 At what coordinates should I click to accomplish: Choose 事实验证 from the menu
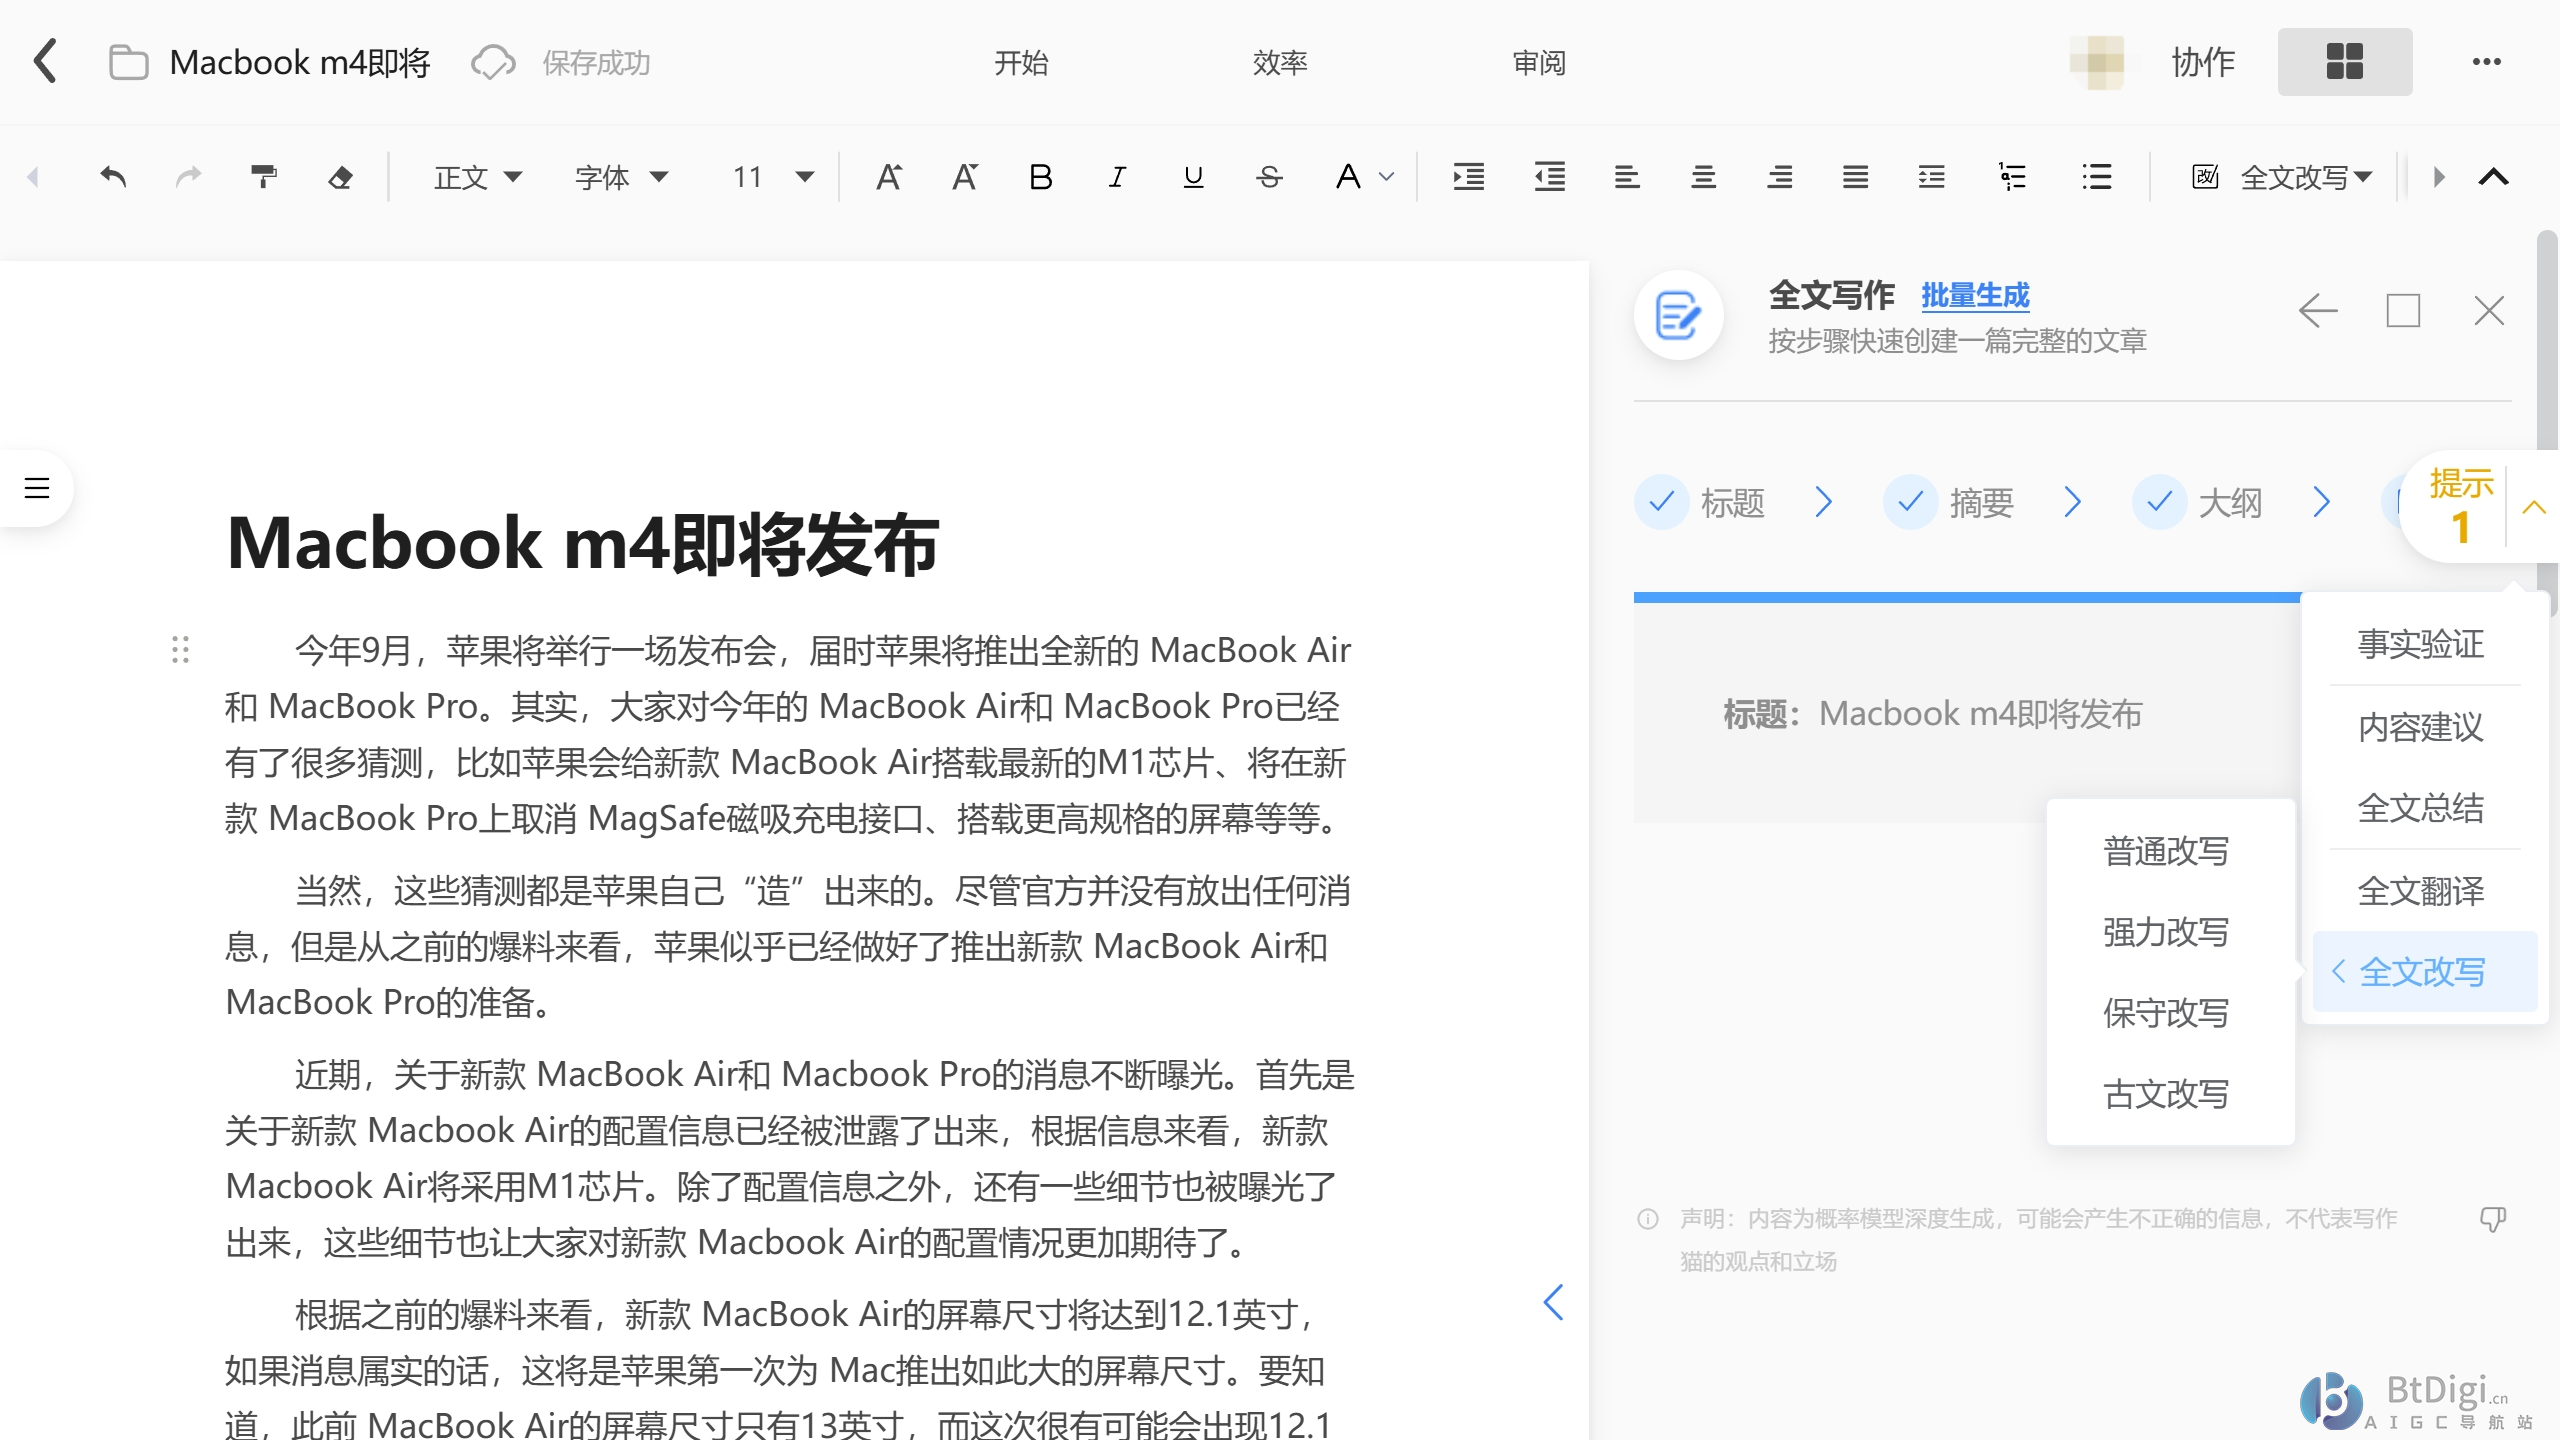tap(2421, 644)
